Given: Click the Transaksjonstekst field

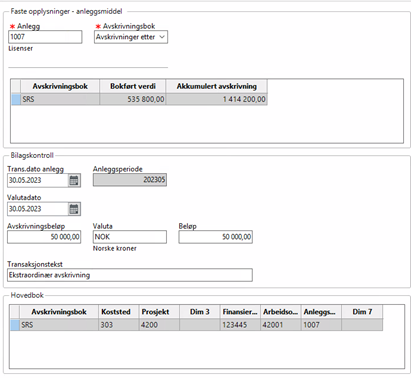Looking at the screenshot, I should pos(130,275).
